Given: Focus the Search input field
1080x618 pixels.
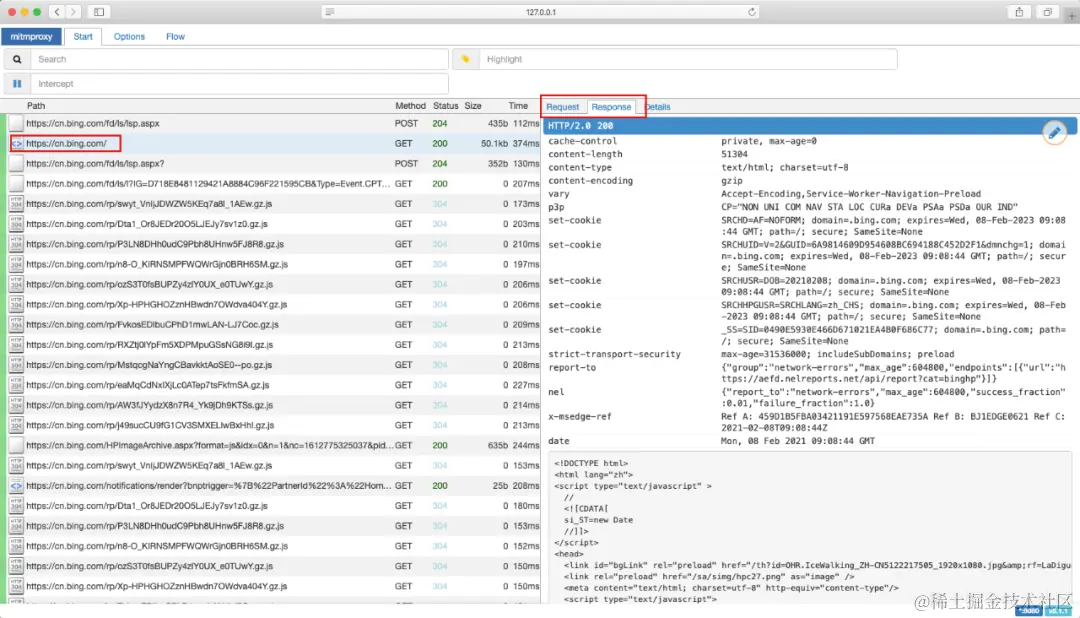Looking at the screenshot, I should (239, 59).
